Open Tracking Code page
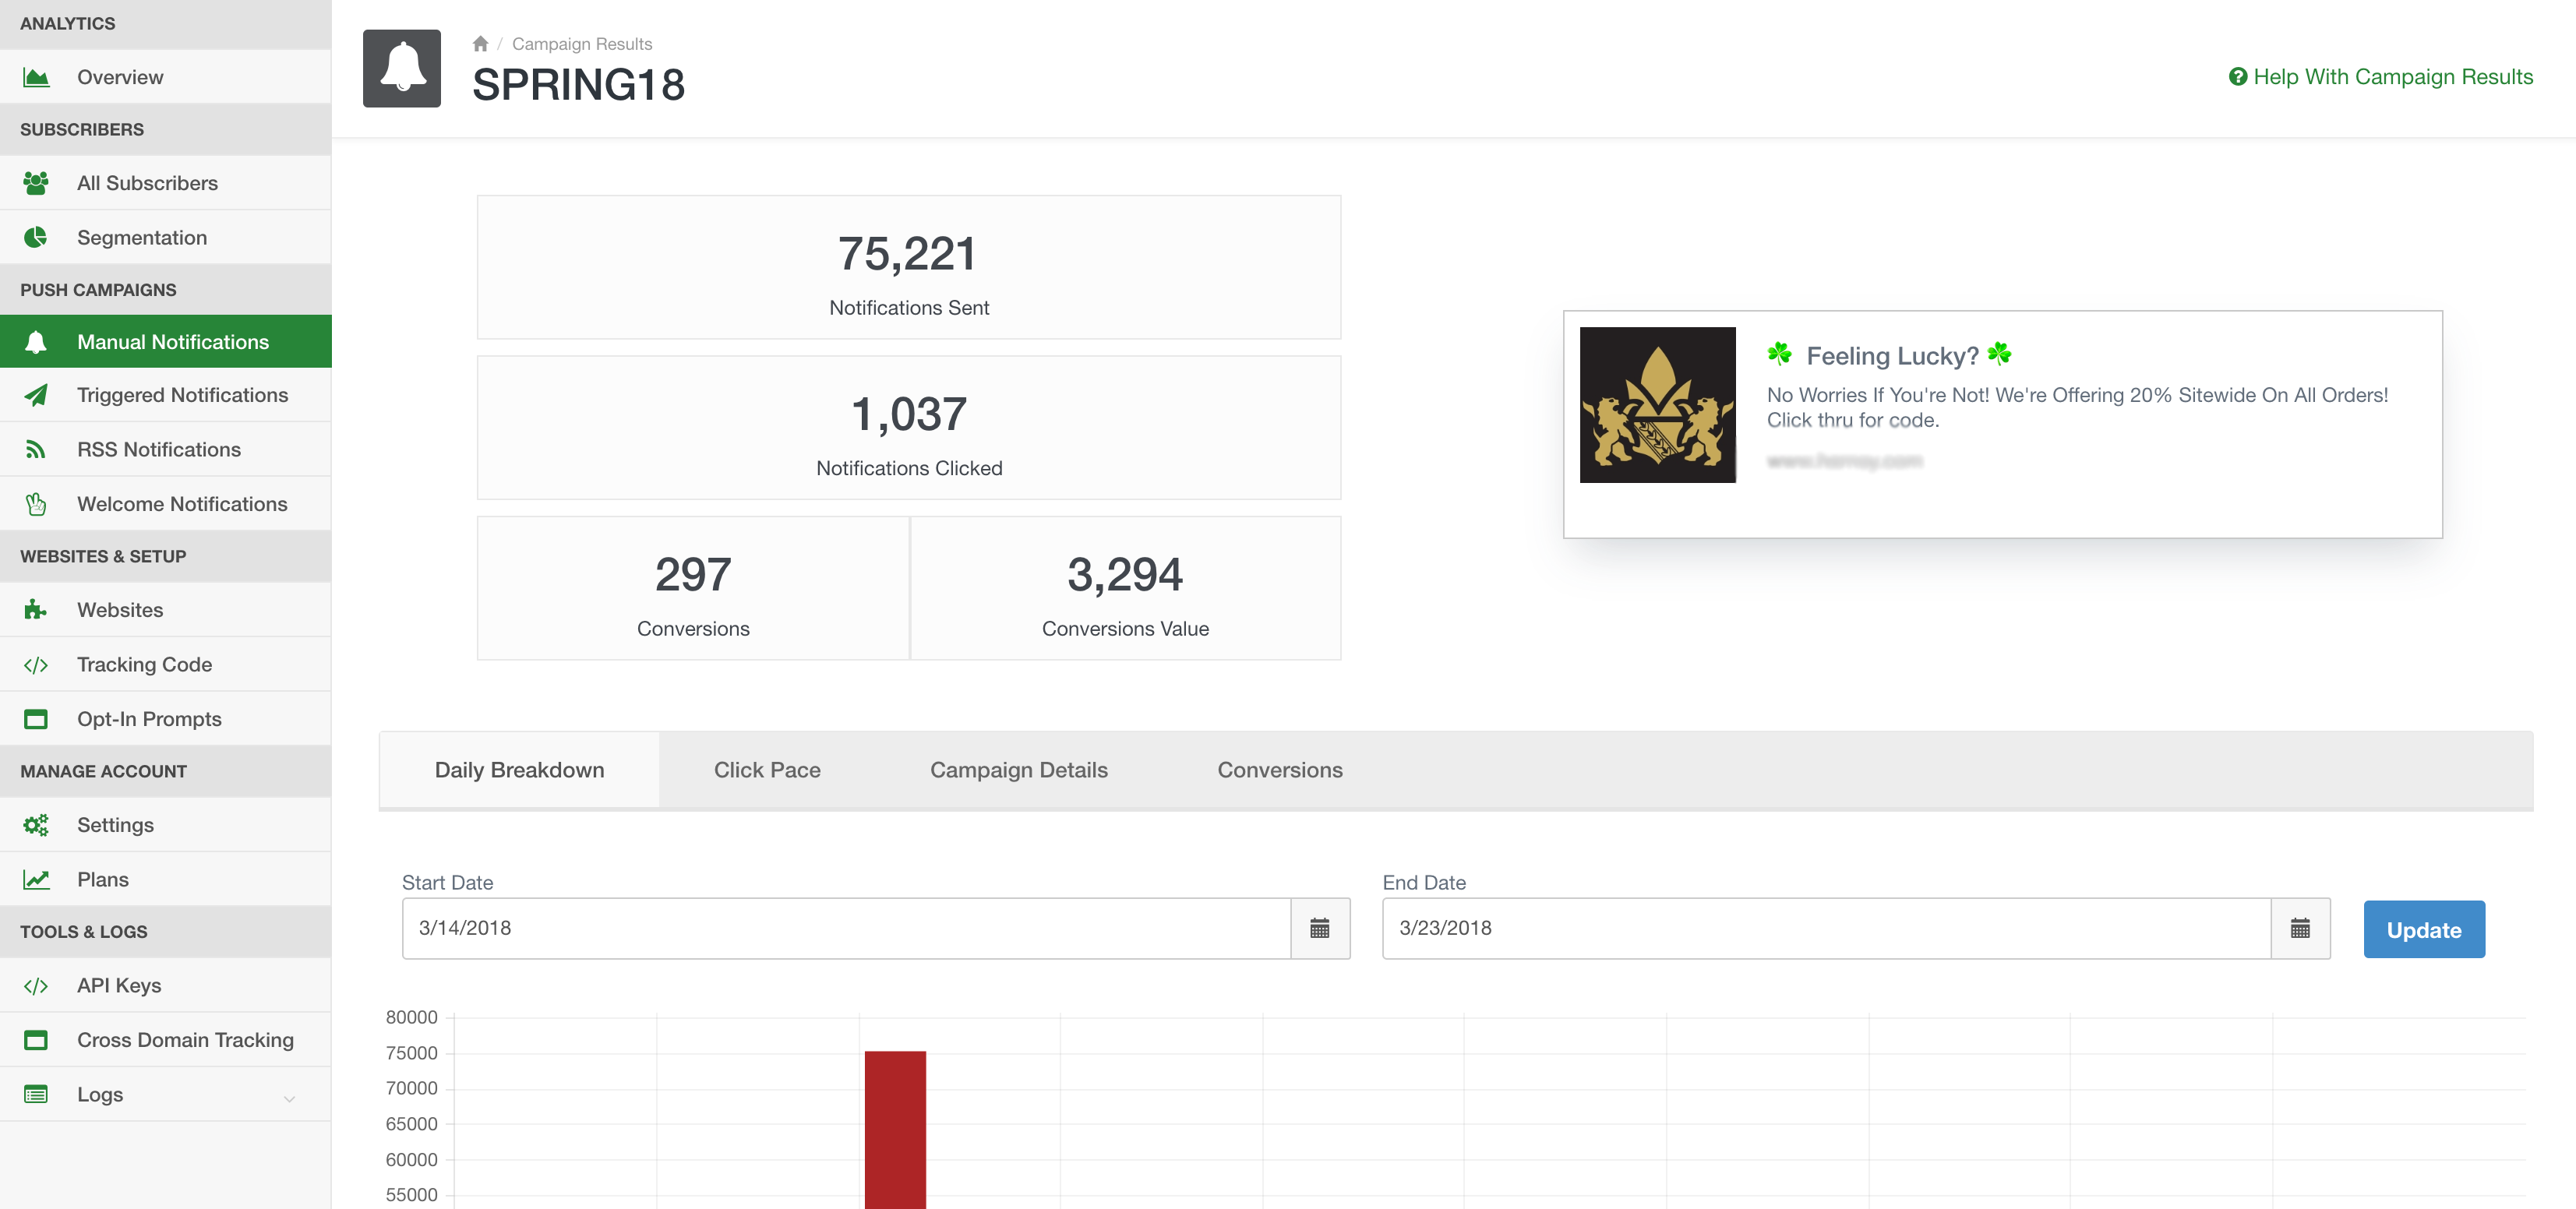Screen dimensions: 2576x1209 pos(165,665)
